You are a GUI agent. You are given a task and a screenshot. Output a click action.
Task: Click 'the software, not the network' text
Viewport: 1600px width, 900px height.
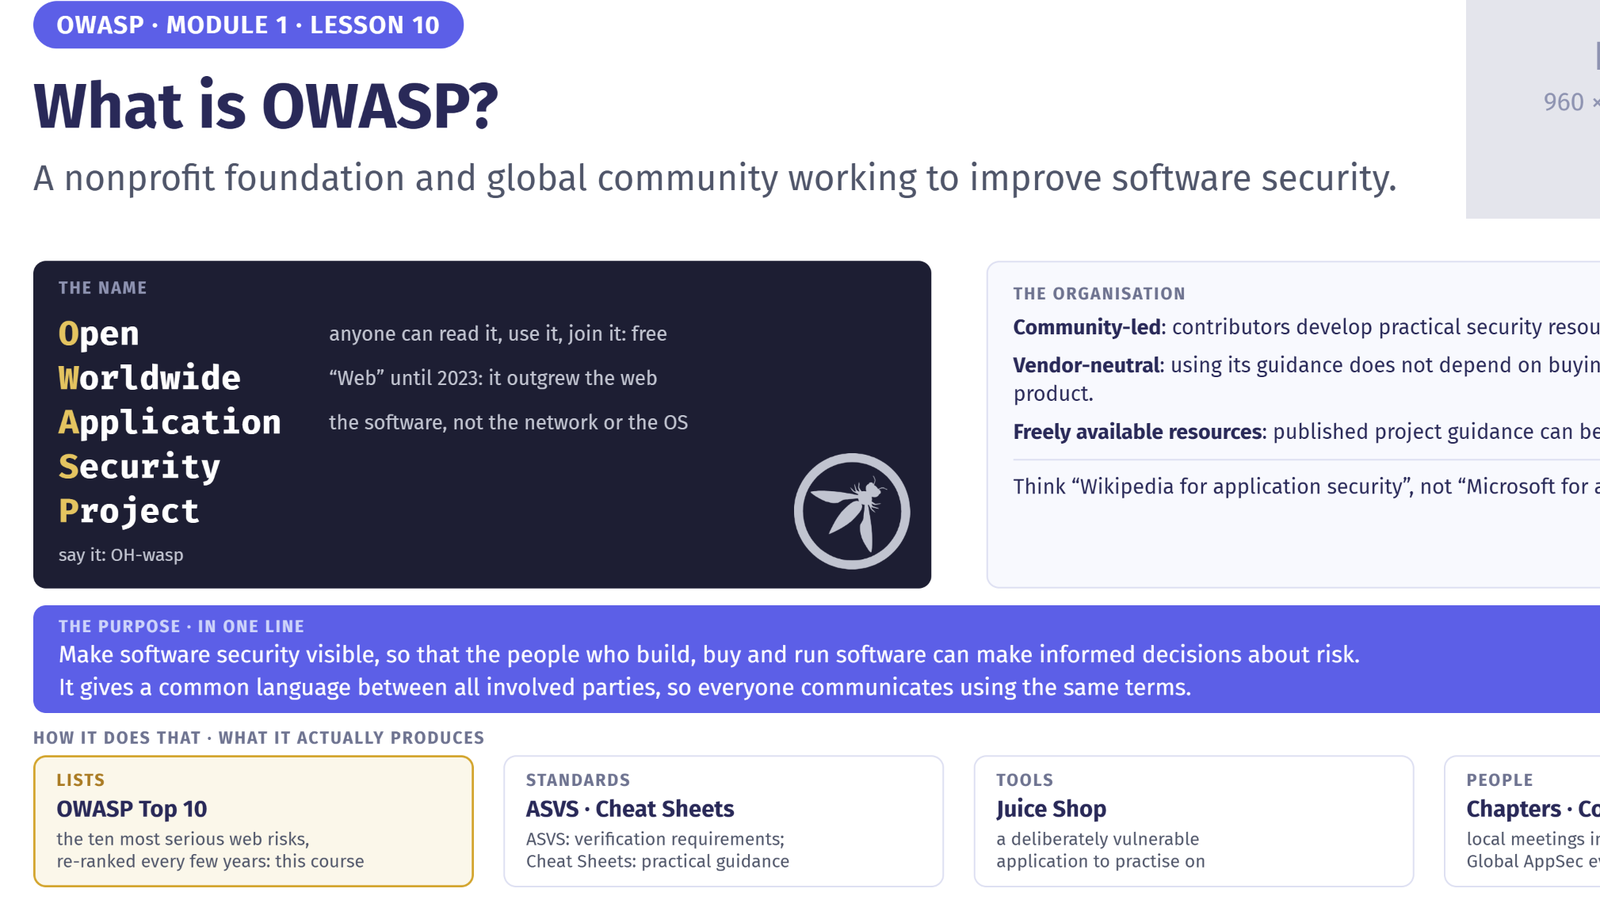pos(508,422)
